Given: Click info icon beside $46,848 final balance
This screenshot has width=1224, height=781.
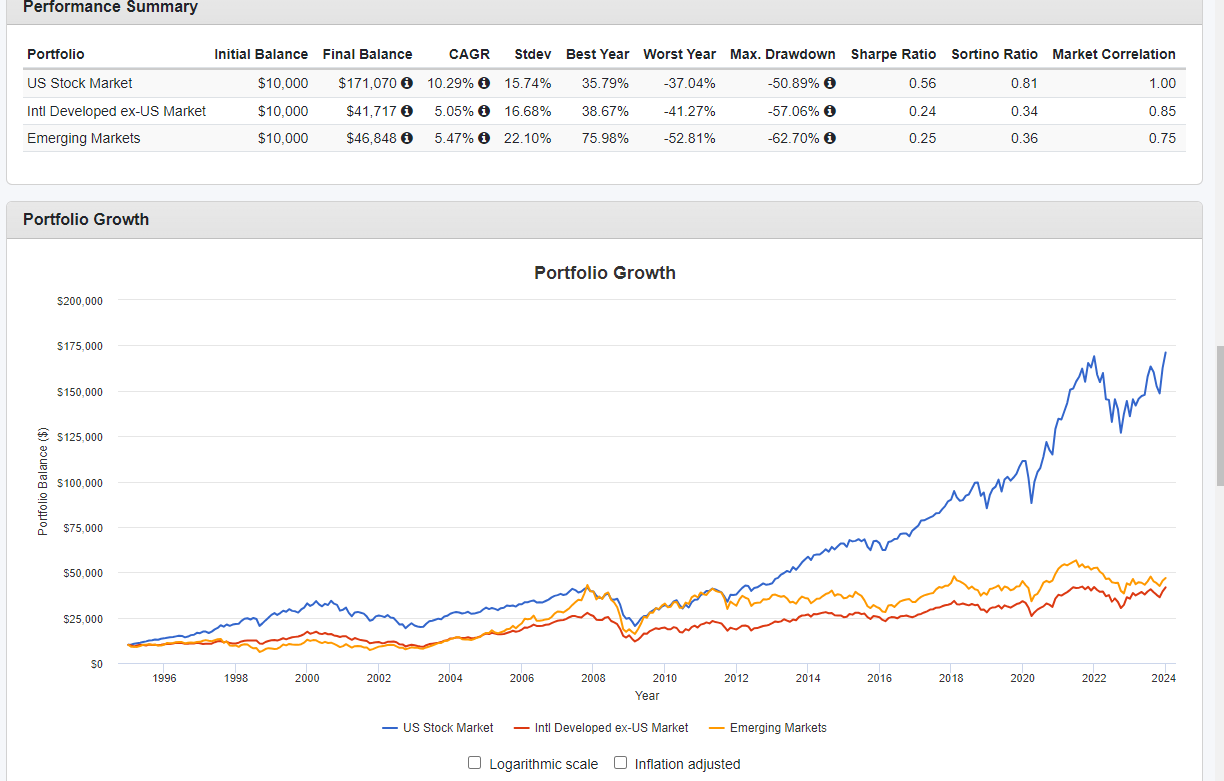Looking at the screenshot, I should point(407,138).
